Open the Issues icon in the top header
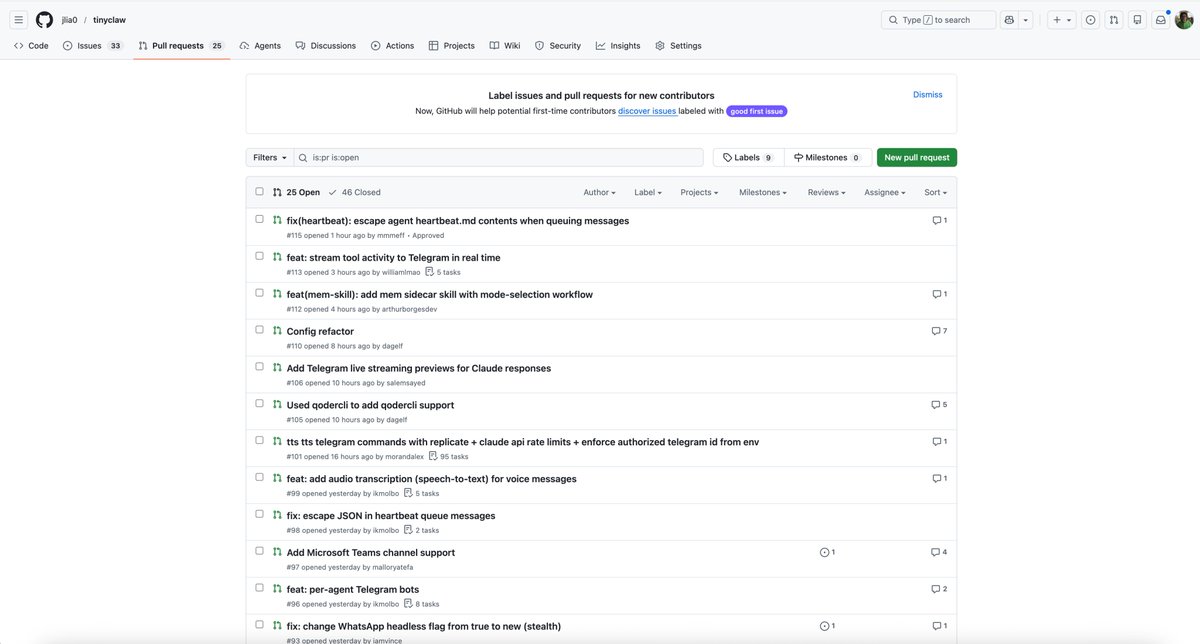 tap(1090, 20)
